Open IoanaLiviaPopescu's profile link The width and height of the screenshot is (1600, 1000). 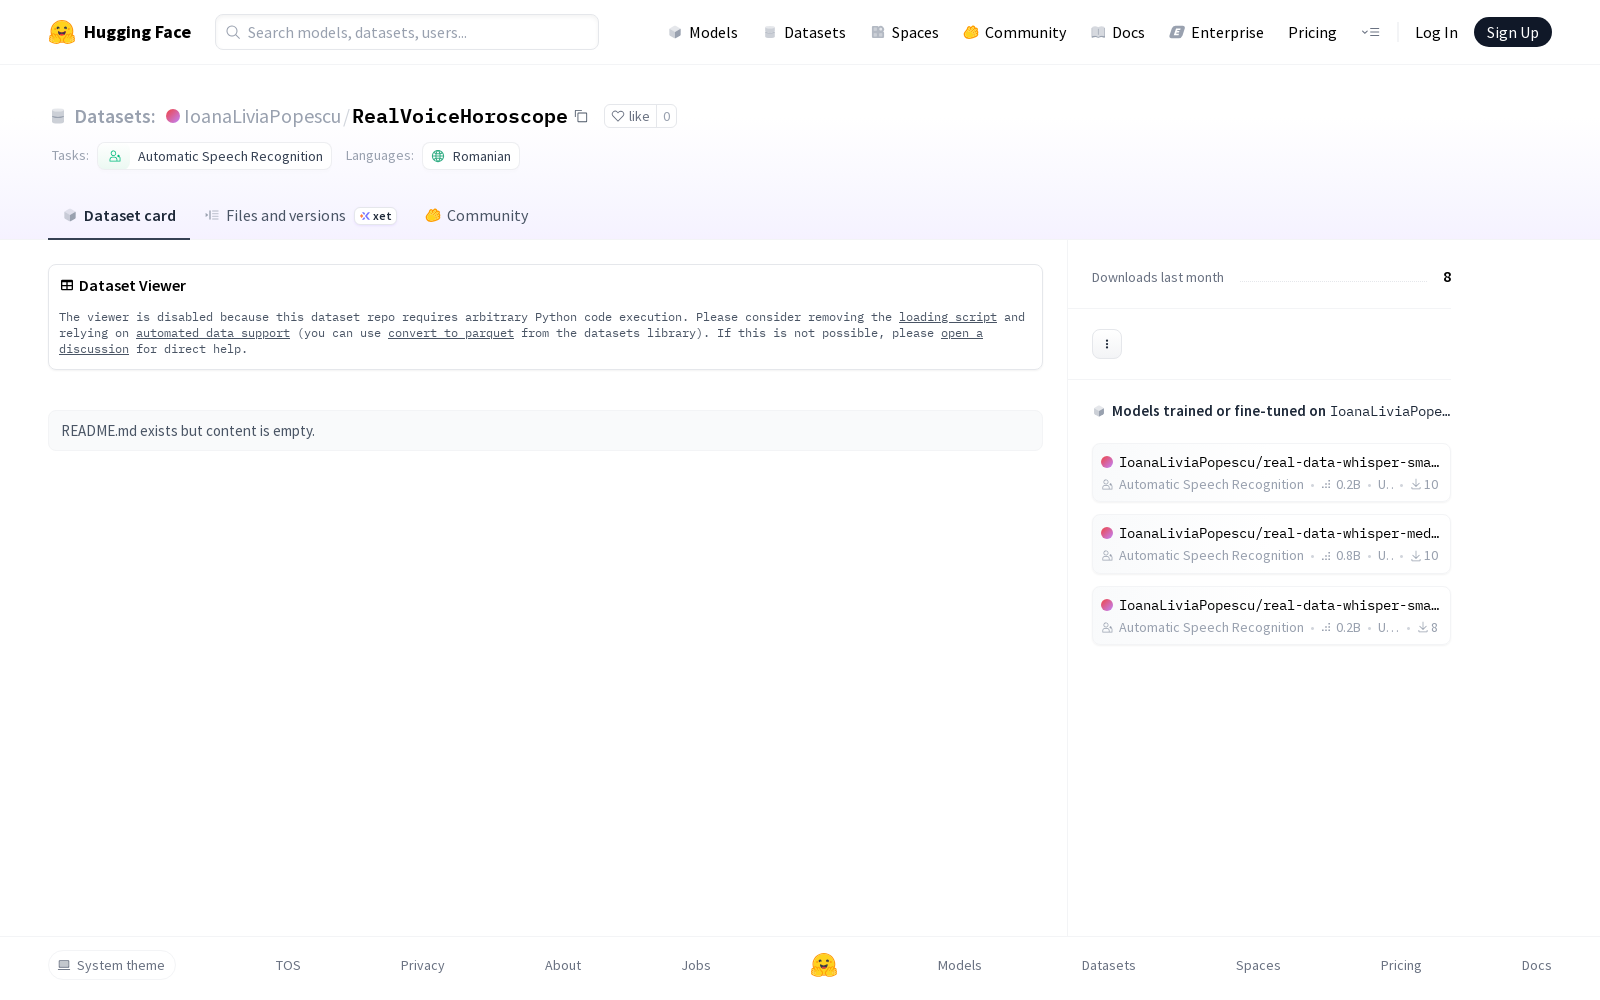point(262,116)
